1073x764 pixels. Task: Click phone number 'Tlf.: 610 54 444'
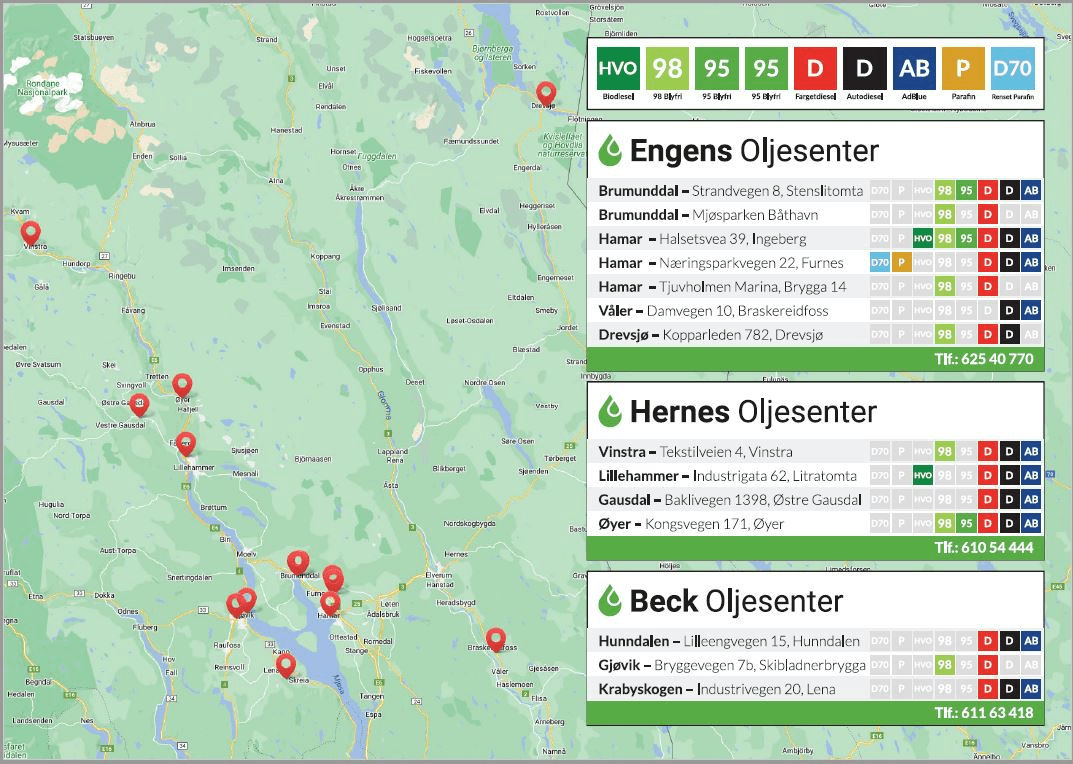click(984, 547)
